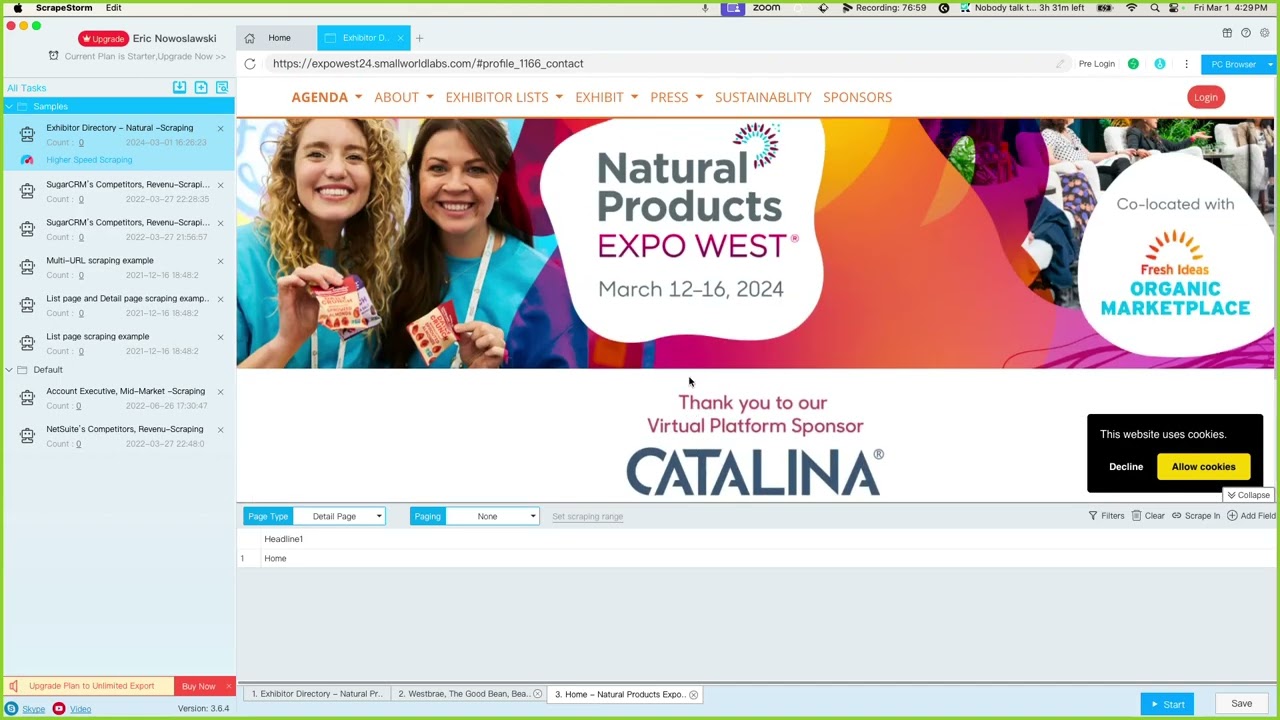Open the ScrapeStorm app menu
The height and width of the screenshot is (720, 1280).
64,8
